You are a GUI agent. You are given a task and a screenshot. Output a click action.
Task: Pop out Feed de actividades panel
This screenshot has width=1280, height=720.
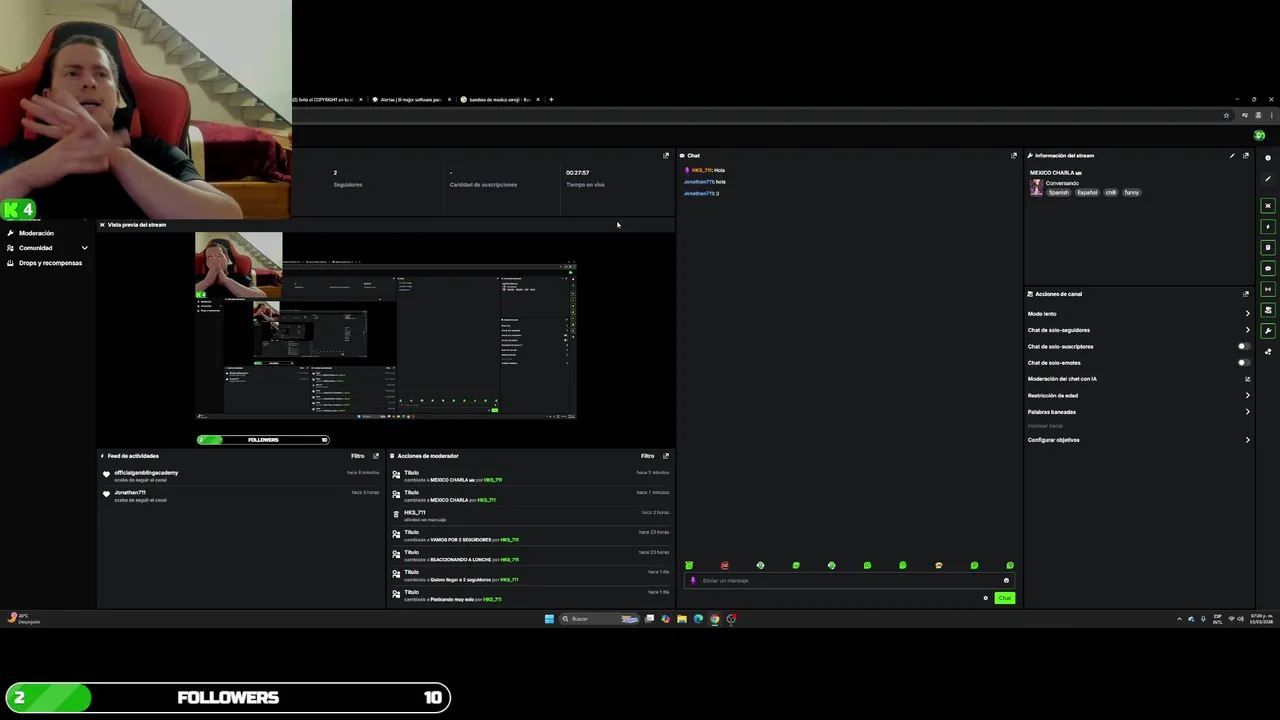click(376, 456)
